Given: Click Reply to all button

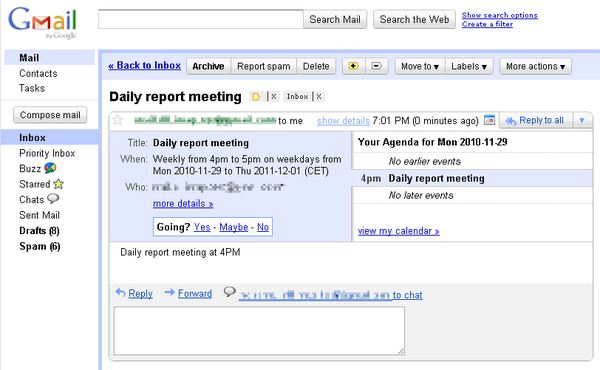Looking at the screenshot, I should [536, 121].
